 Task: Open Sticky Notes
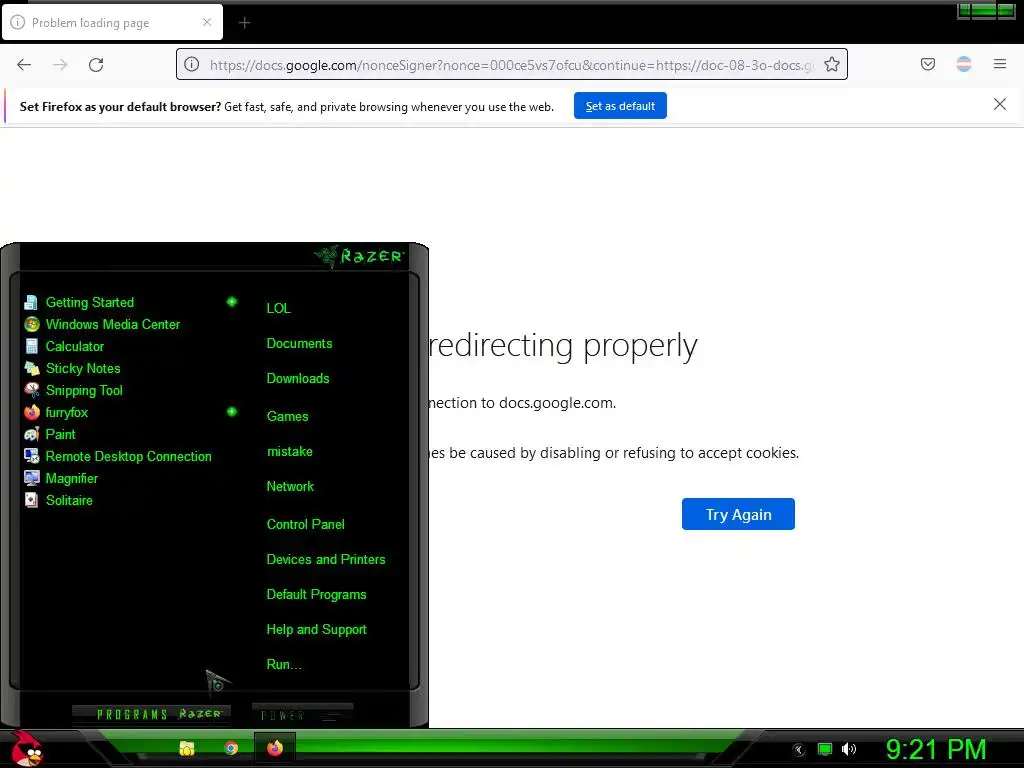point(83,368)
